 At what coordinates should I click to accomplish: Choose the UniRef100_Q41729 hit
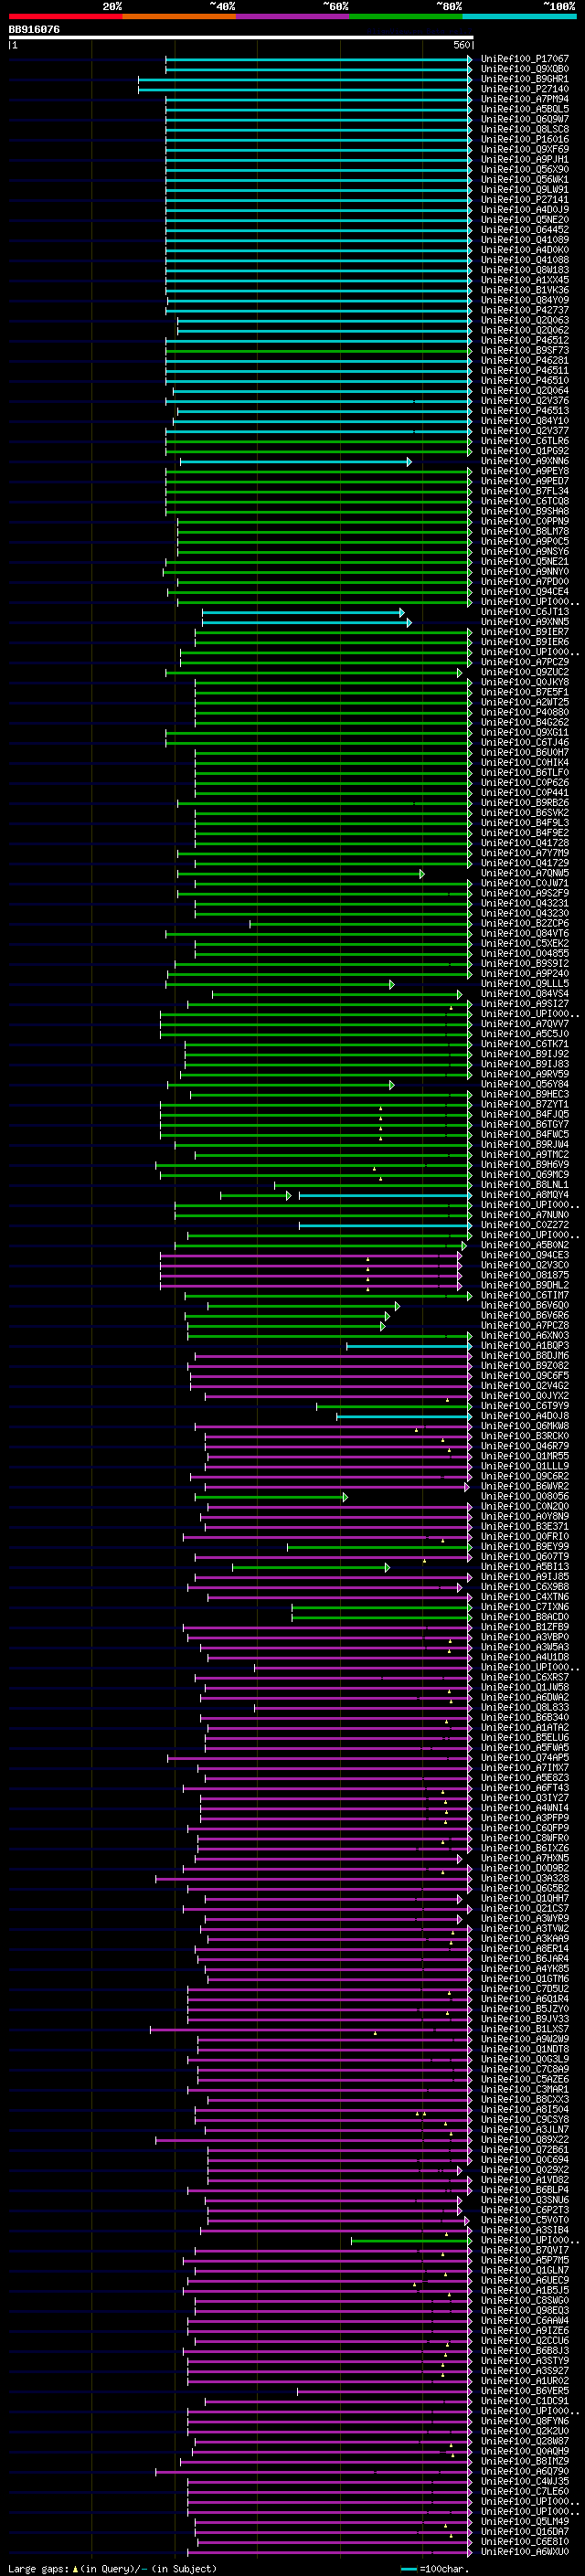click(x=525, y=863)
